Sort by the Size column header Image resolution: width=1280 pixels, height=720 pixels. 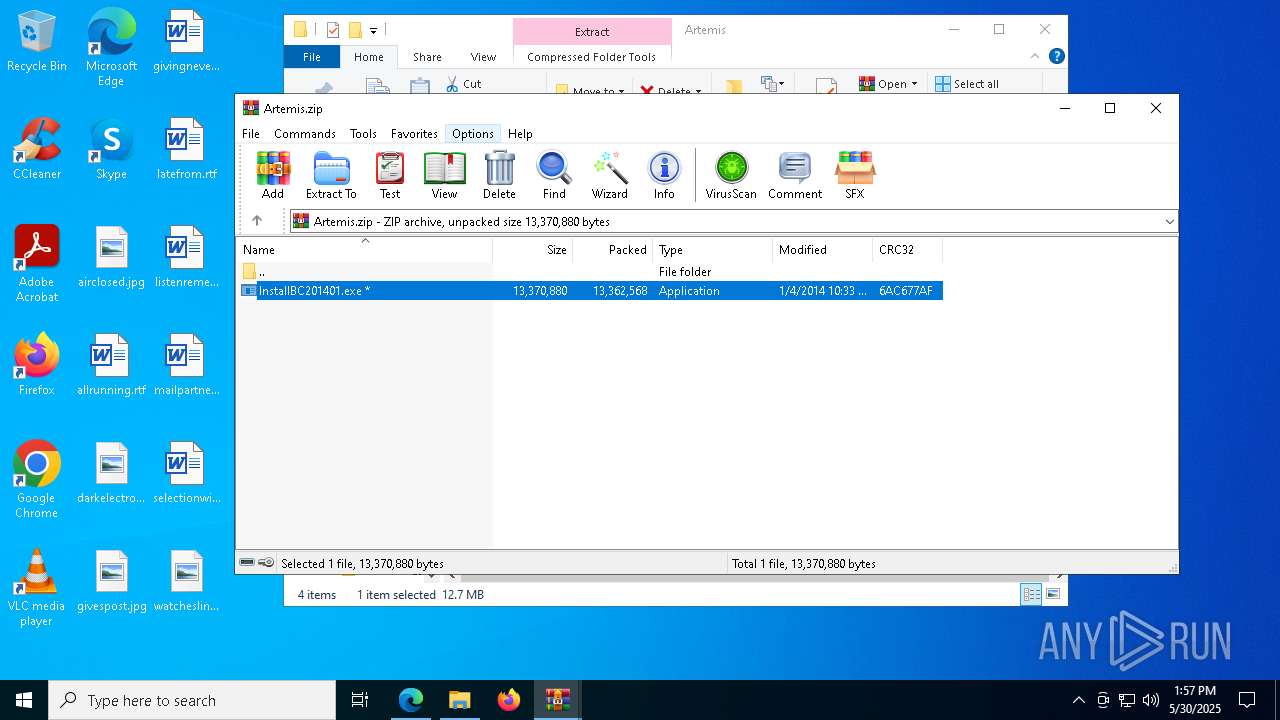point(533,250)
